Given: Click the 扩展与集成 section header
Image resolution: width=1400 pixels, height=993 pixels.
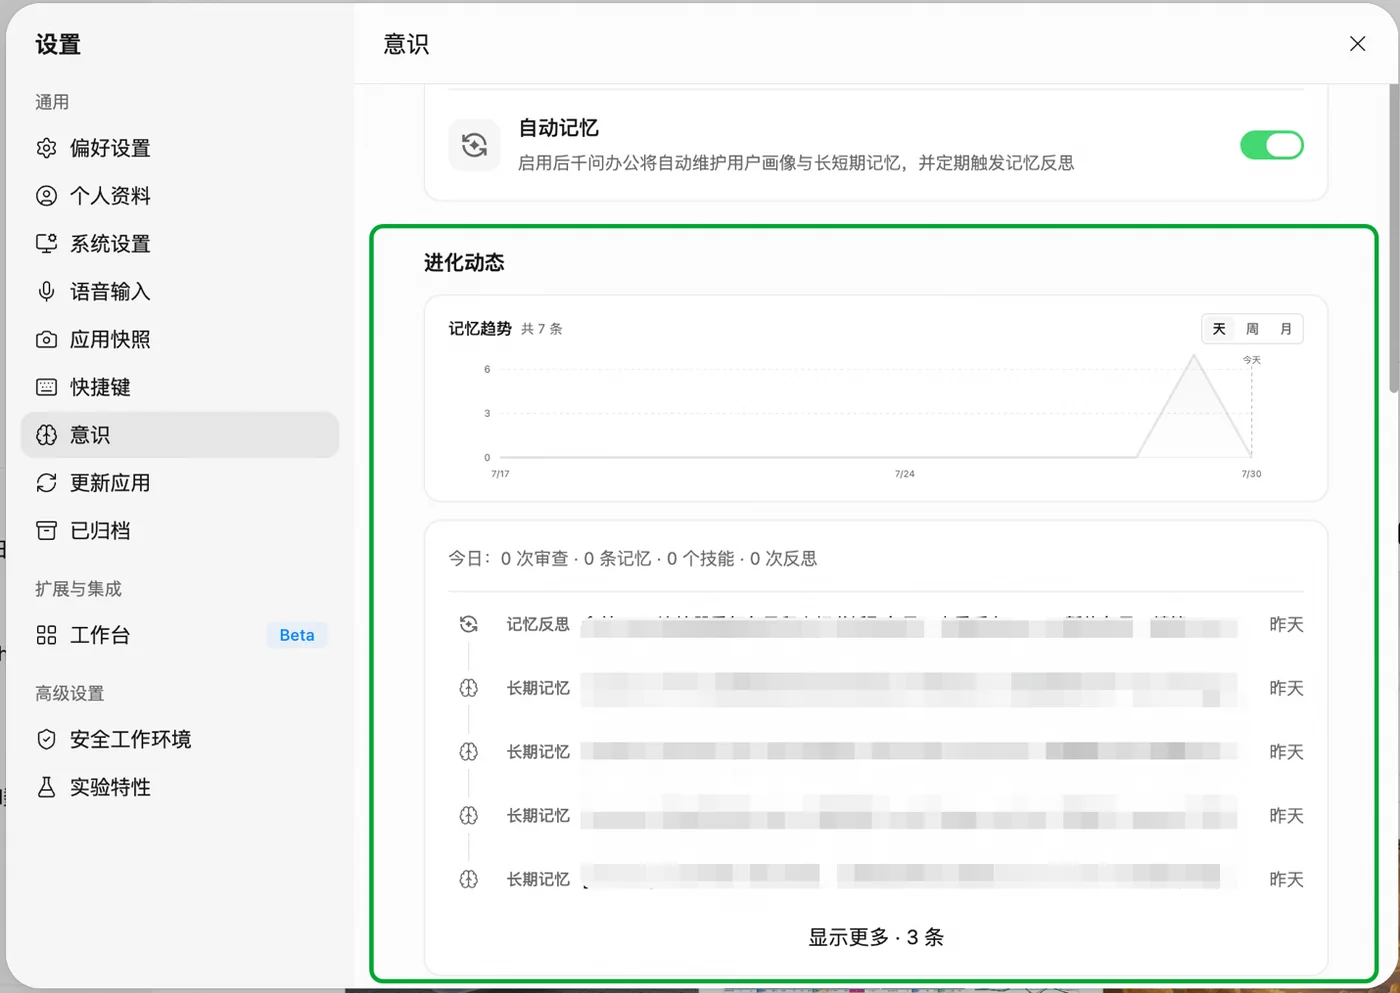Looking at the screenshot, I should pyautogui.click(x=78, y=589).
